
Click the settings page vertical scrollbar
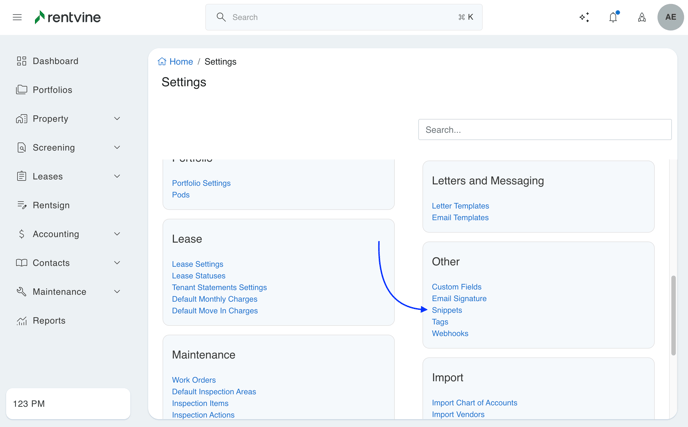pos(673,315)
